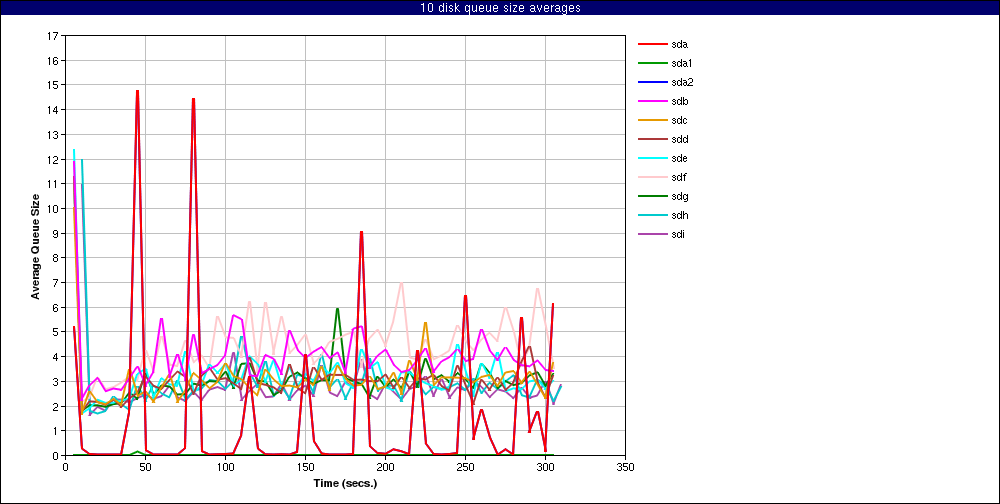Select the sdf legend label
The height and width of the screenshot is (504, 1000).
click(x=679, y=177)
